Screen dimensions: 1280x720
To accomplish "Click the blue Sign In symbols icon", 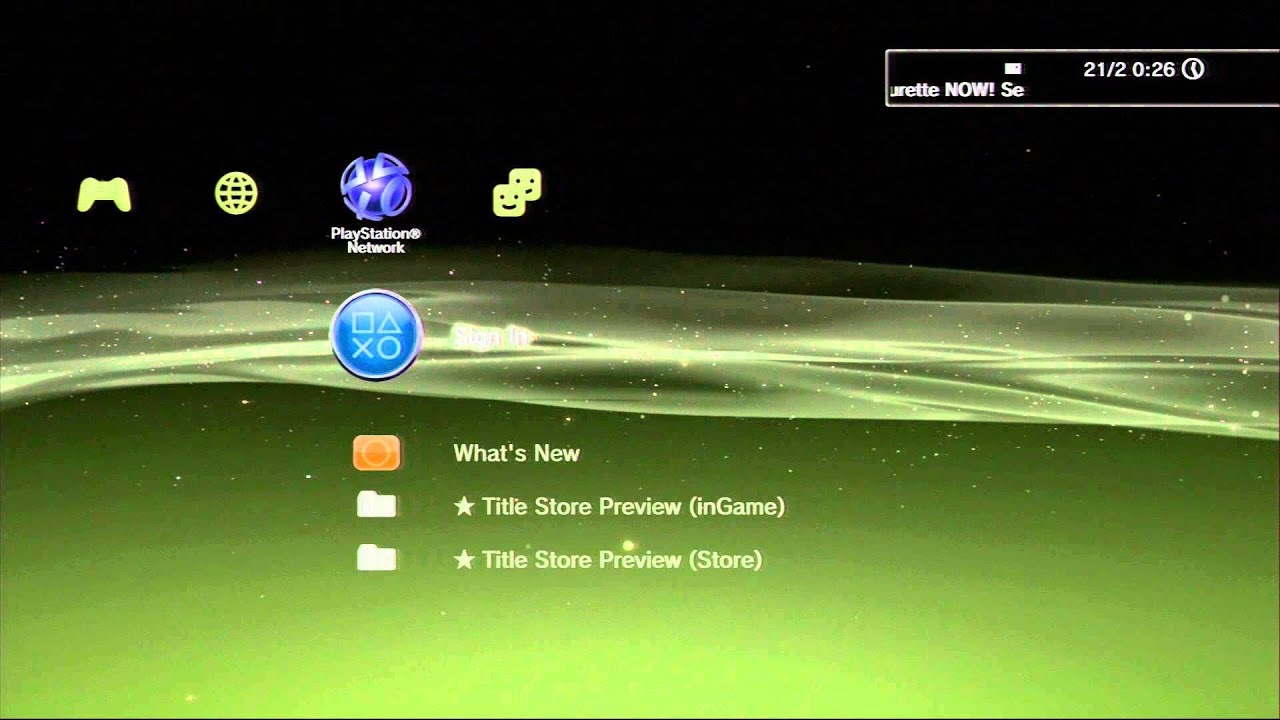I will pos(376,335).
